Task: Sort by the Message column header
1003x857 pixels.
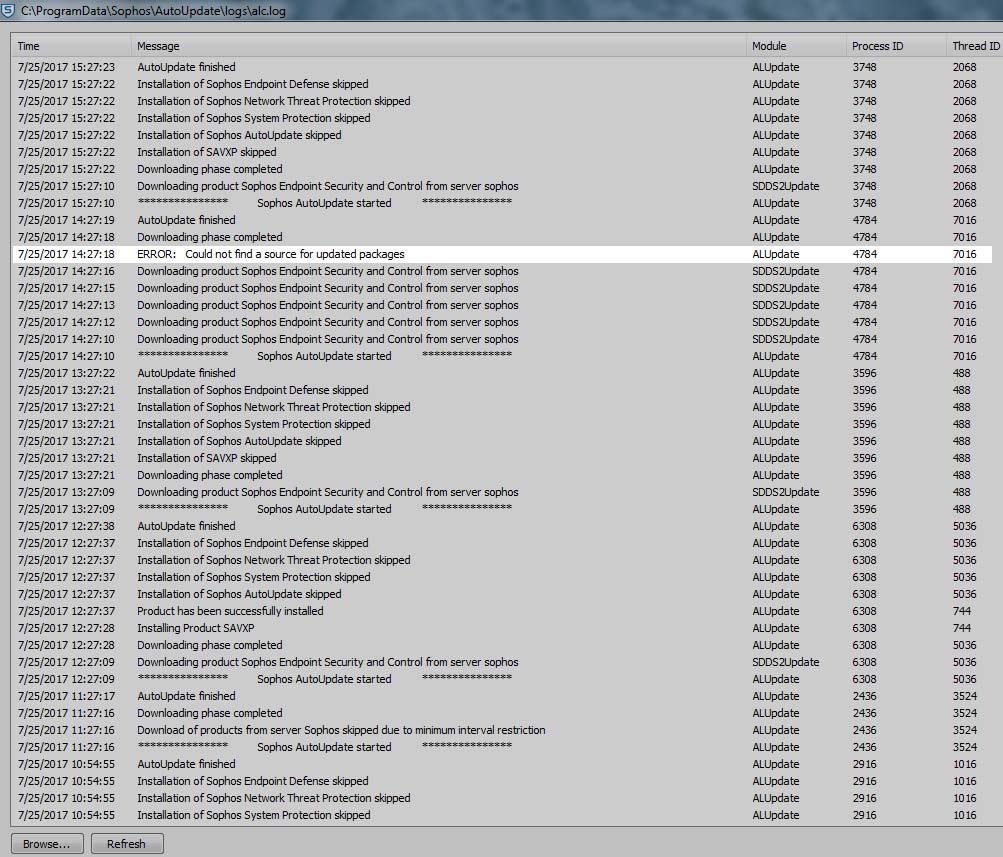Action: click(438, 46)
